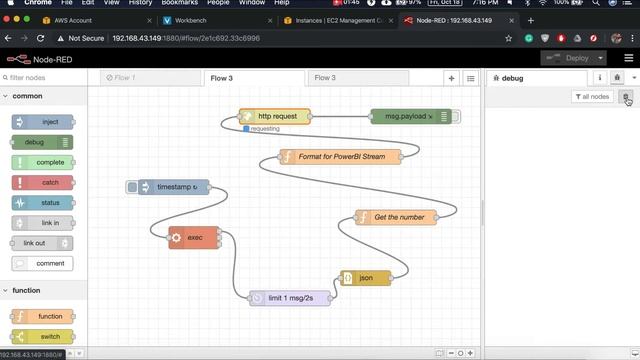
Task: Select the complete palette node
Action: [42, 162]
